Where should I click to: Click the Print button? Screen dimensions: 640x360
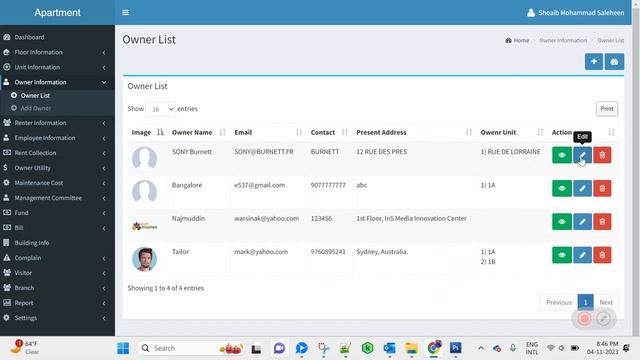tap(607, 109)
